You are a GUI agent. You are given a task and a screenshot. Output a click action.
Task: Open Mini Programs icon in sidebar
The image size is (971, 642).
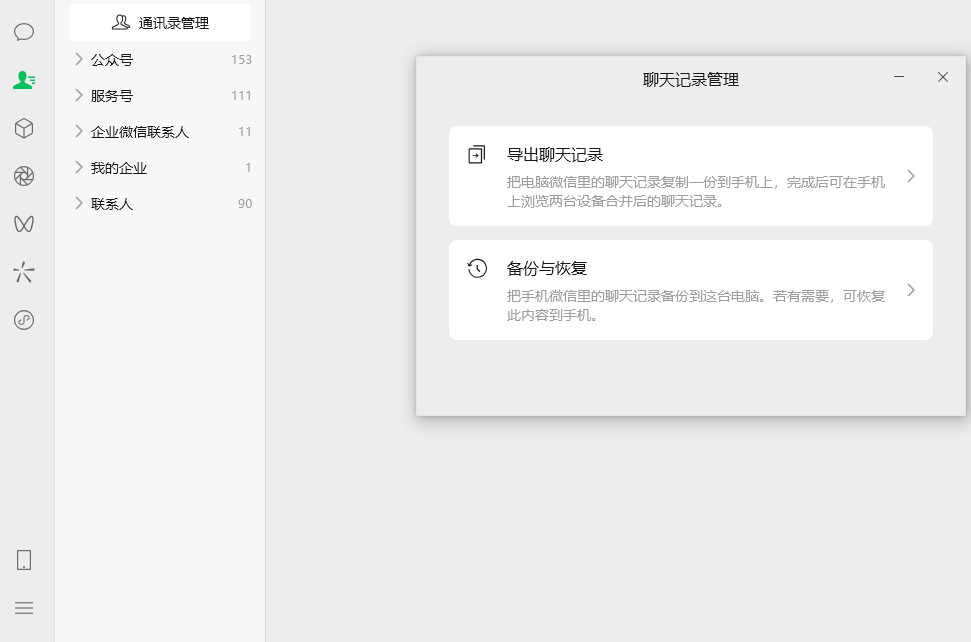coord(24,320)
